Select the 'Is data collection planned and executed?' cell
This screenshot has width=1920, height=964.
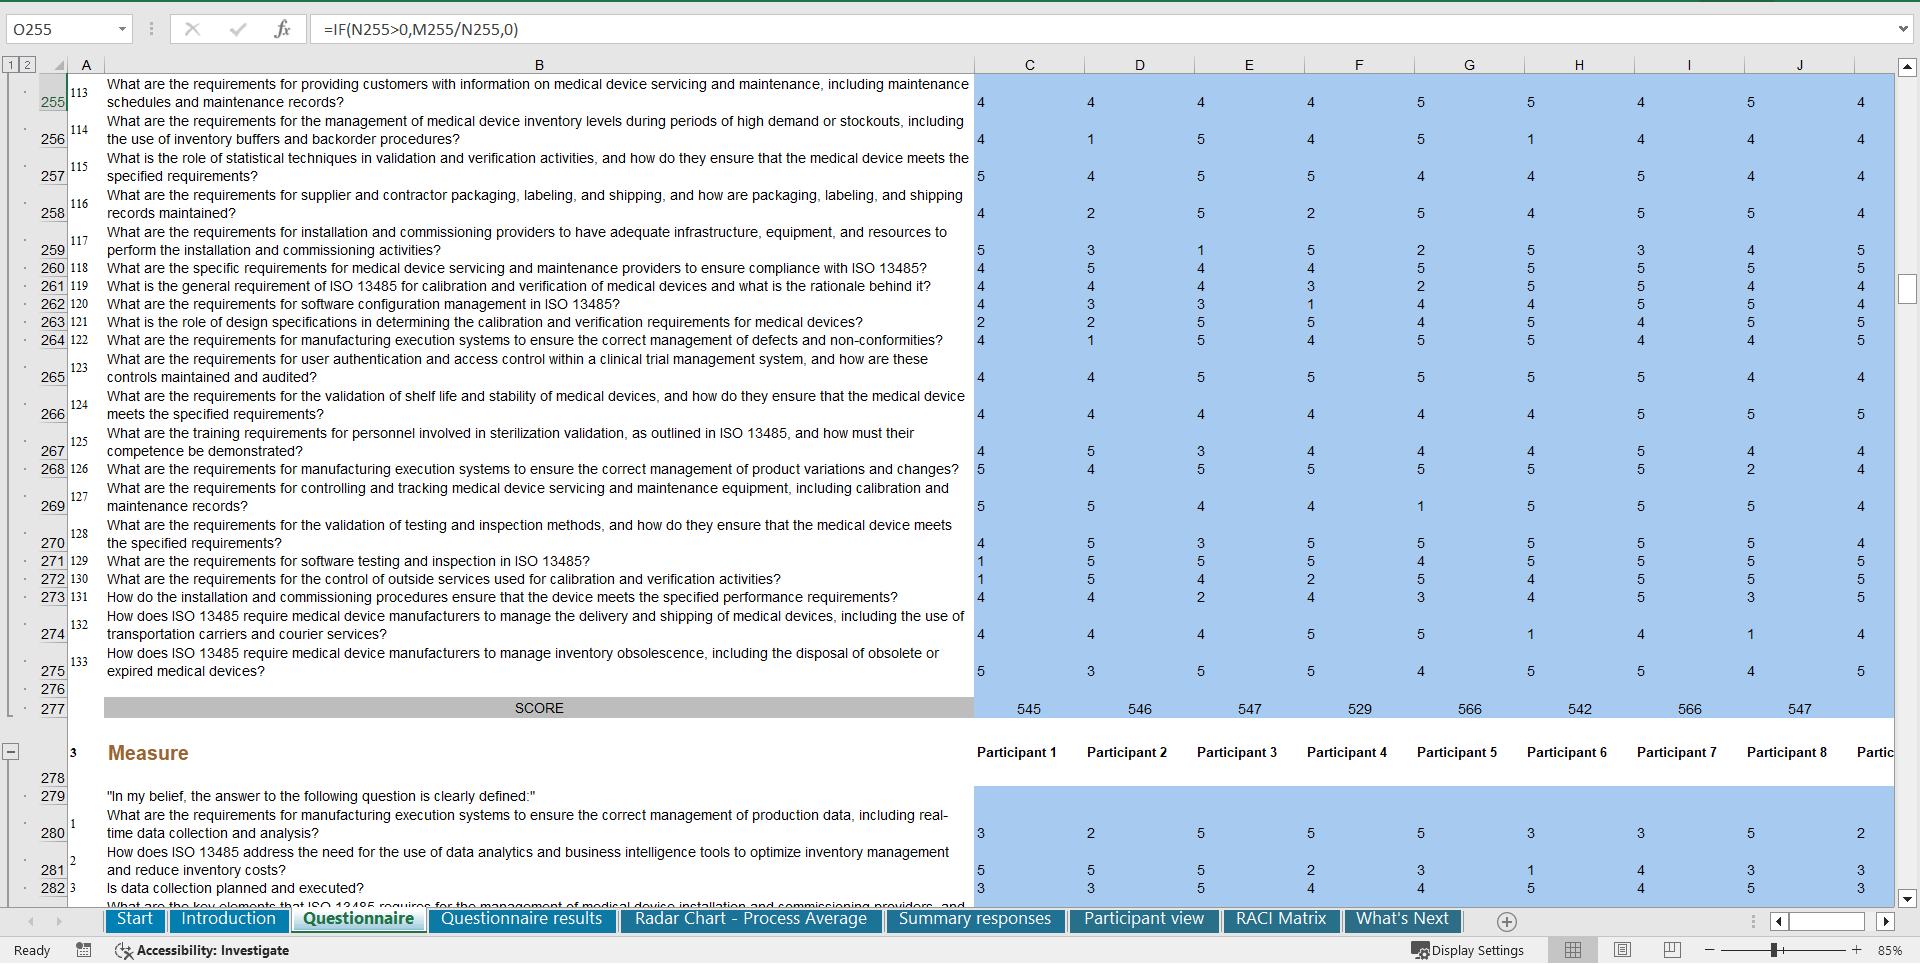pyautogui.click(x=539, y=888)
